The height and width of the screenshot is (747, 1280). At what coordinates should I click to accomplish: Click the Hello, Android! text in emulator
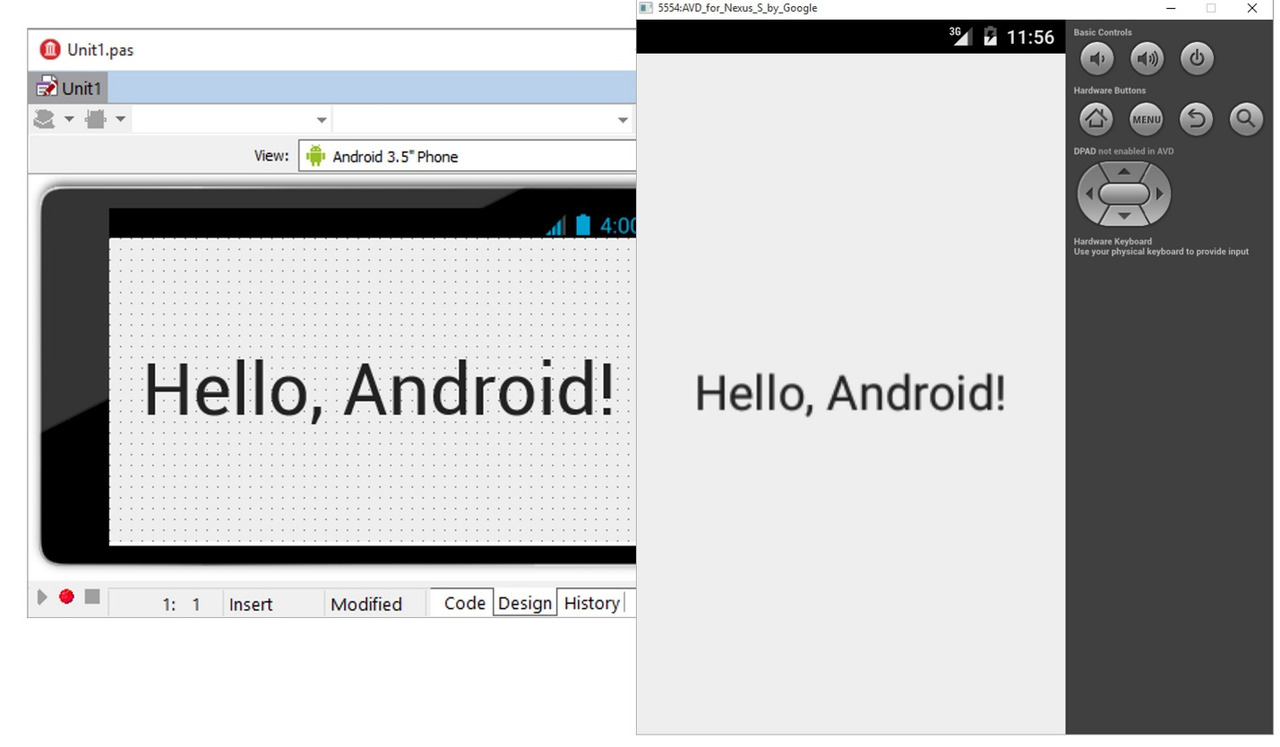[850, 392]
